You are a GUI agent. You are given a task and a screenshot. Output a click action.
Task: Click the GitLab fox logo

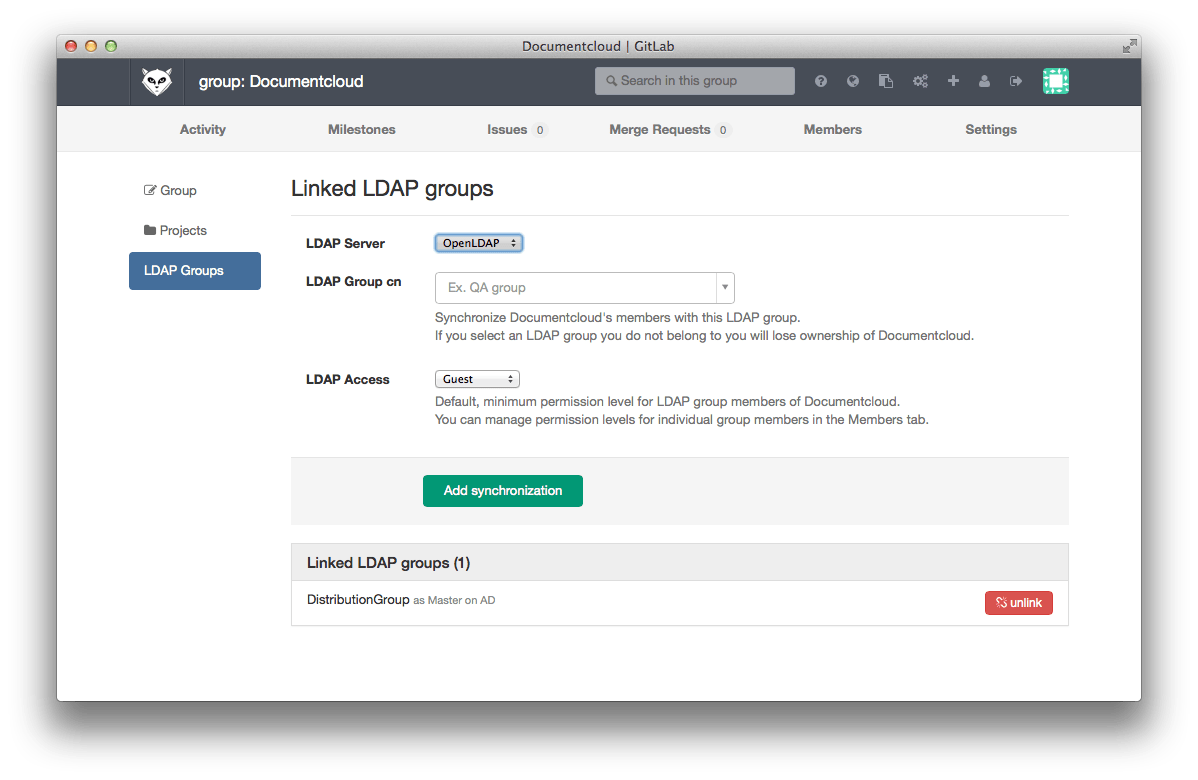point(157,81)
